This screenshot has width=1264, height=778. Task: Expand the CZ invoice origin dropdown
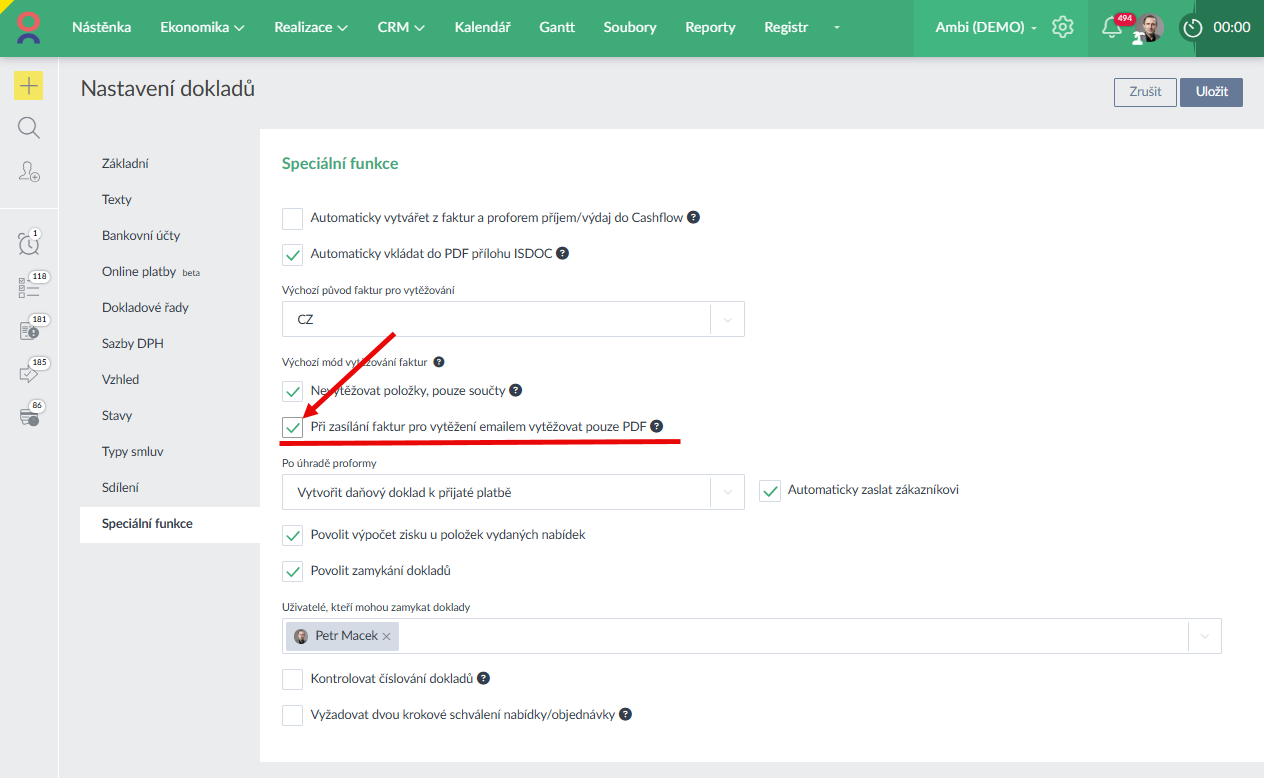(727, 320)
